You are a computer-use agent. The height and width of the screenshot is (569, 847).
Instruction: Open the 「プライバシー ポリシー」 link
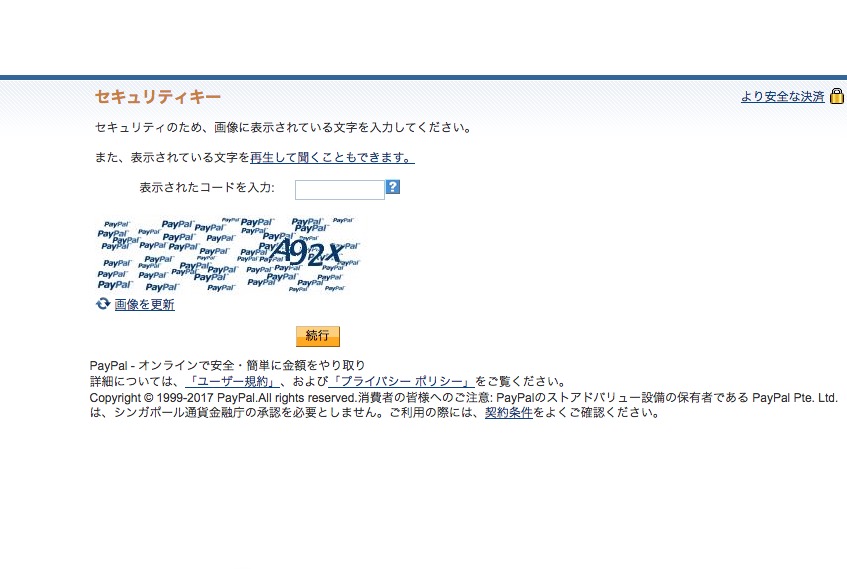pos(401,381)
